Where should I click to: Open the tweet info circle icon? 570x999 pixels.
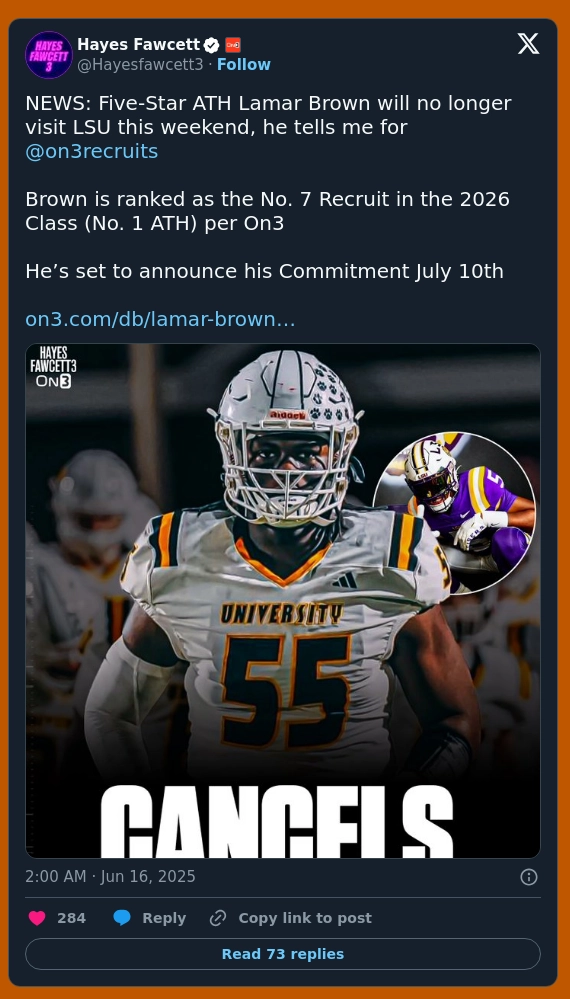click(529, 877)
